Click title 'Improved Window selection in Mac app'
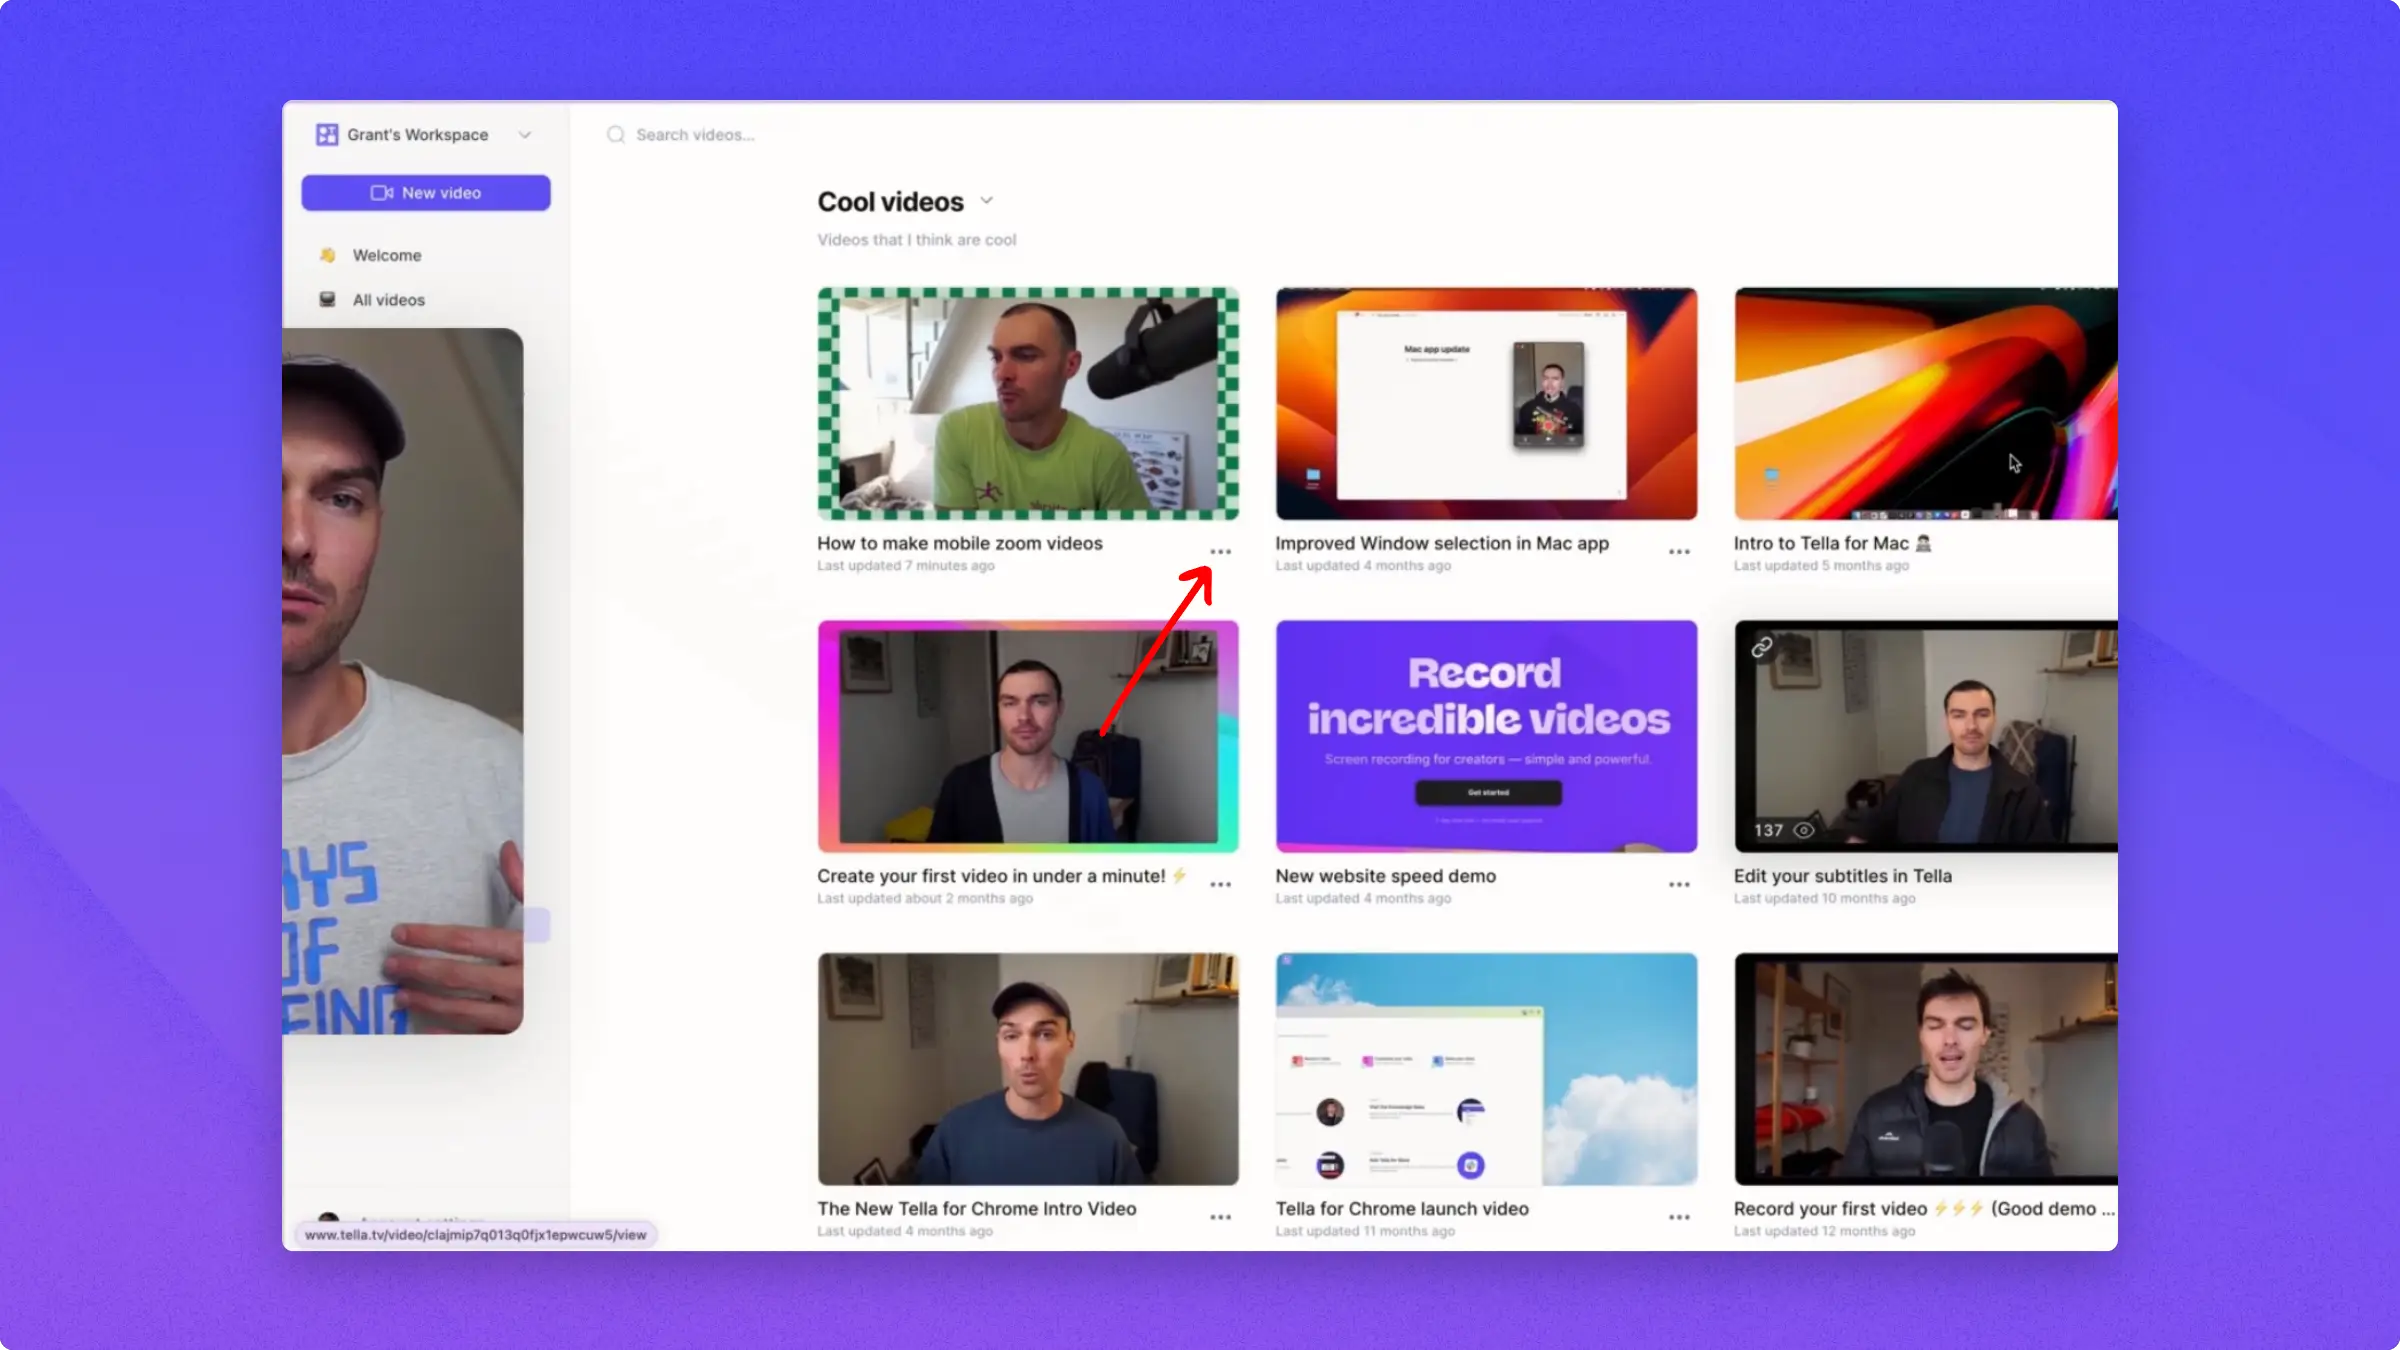This screenshot has width=2400, height=1350. (x=1442, y=543)
